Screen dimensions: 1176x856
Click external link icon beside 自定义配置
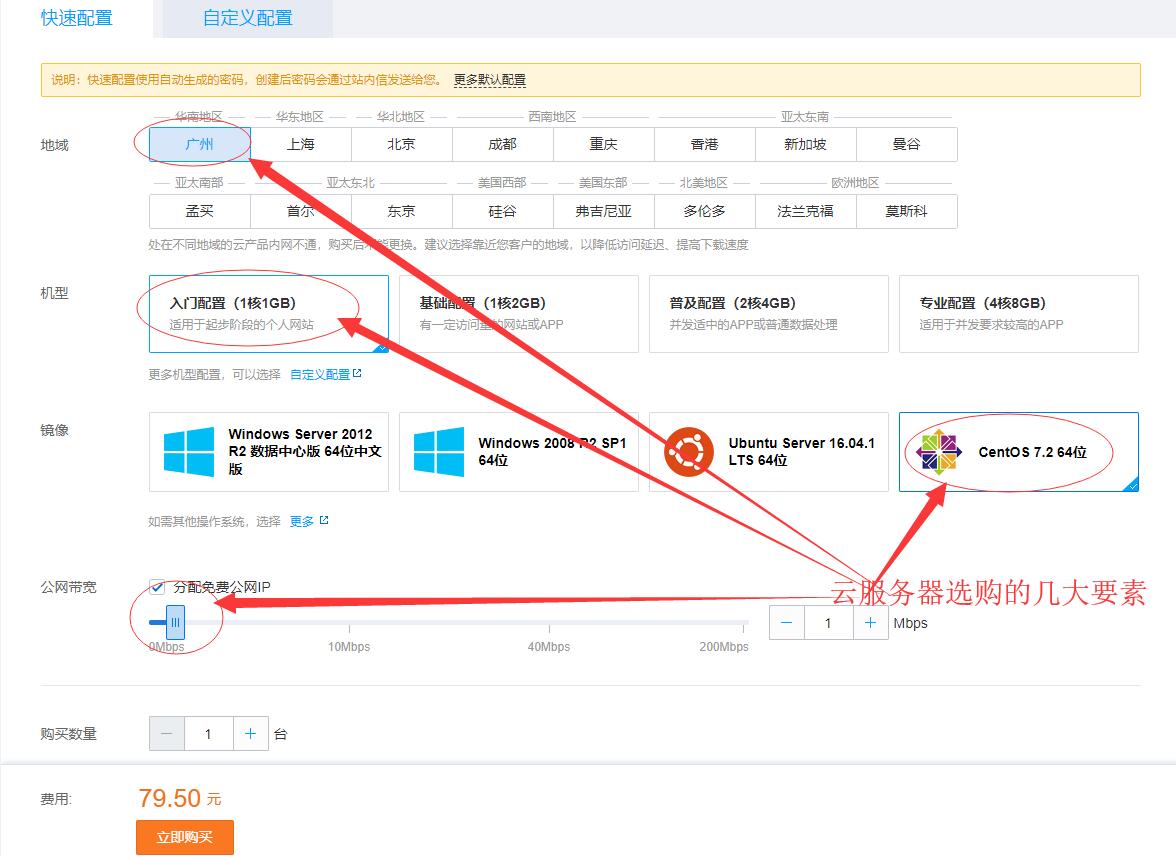pyautogui.click(x=357, y=374)
